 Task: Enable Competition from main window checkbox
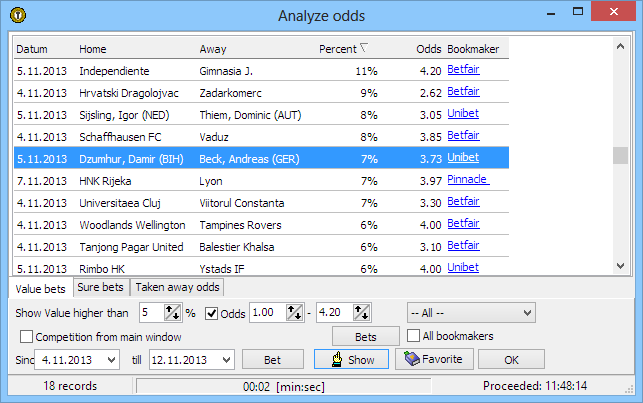click(x=27, y=336)
